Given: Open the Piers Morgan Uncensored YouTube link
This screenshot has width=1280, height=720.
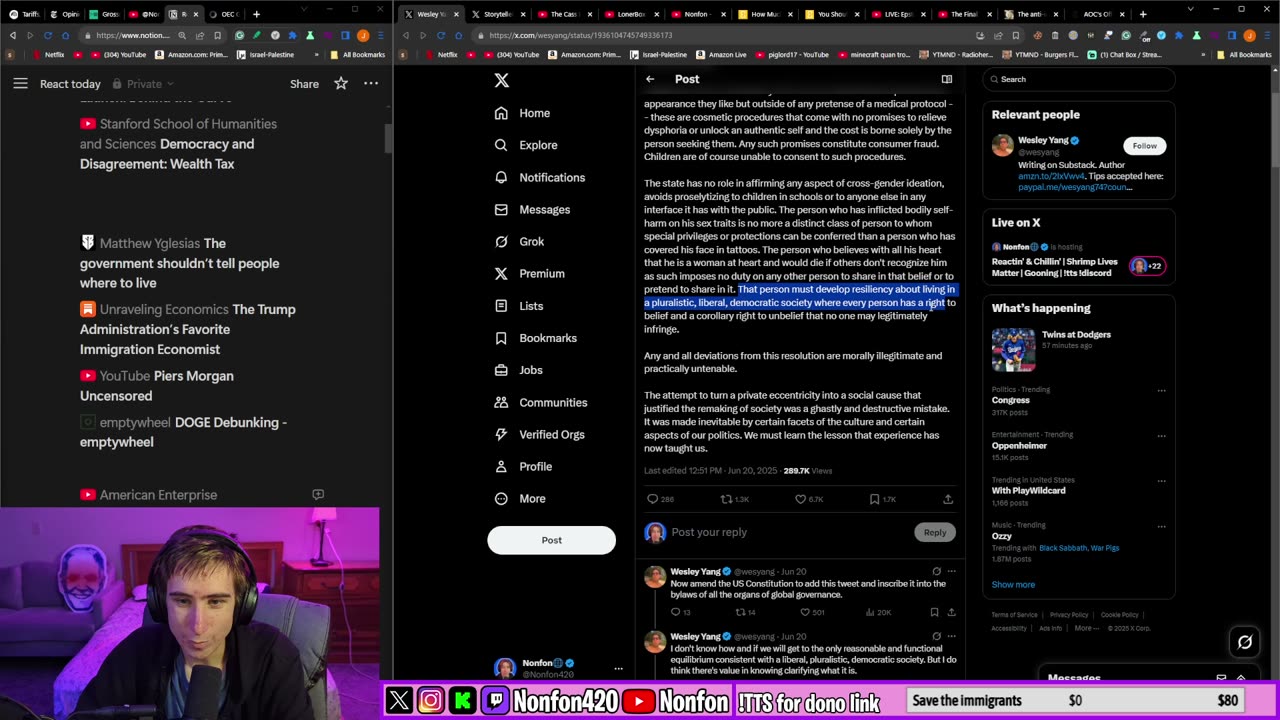Looking at the screenshot, I should pyautogui.click(x=157, y=386).
